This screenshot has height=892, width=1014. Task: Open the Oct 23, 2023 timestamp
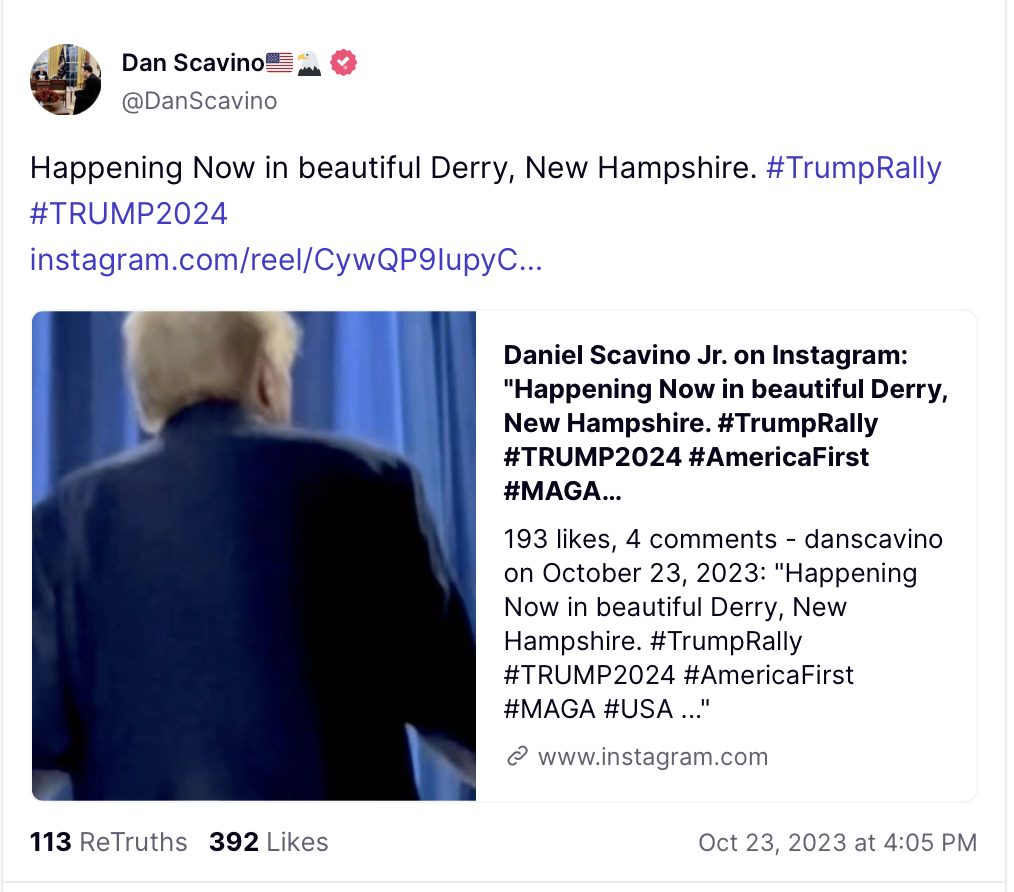pyautogui.click(x=837, y=842)
